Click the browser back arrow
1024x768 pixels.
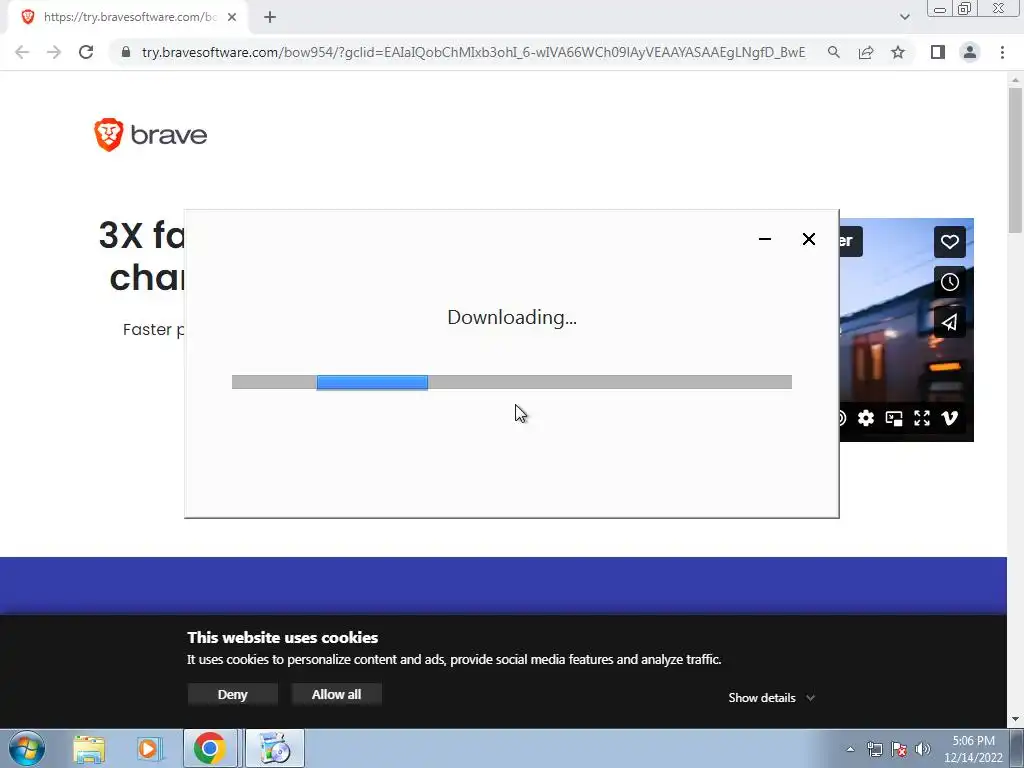pos(22,52)
